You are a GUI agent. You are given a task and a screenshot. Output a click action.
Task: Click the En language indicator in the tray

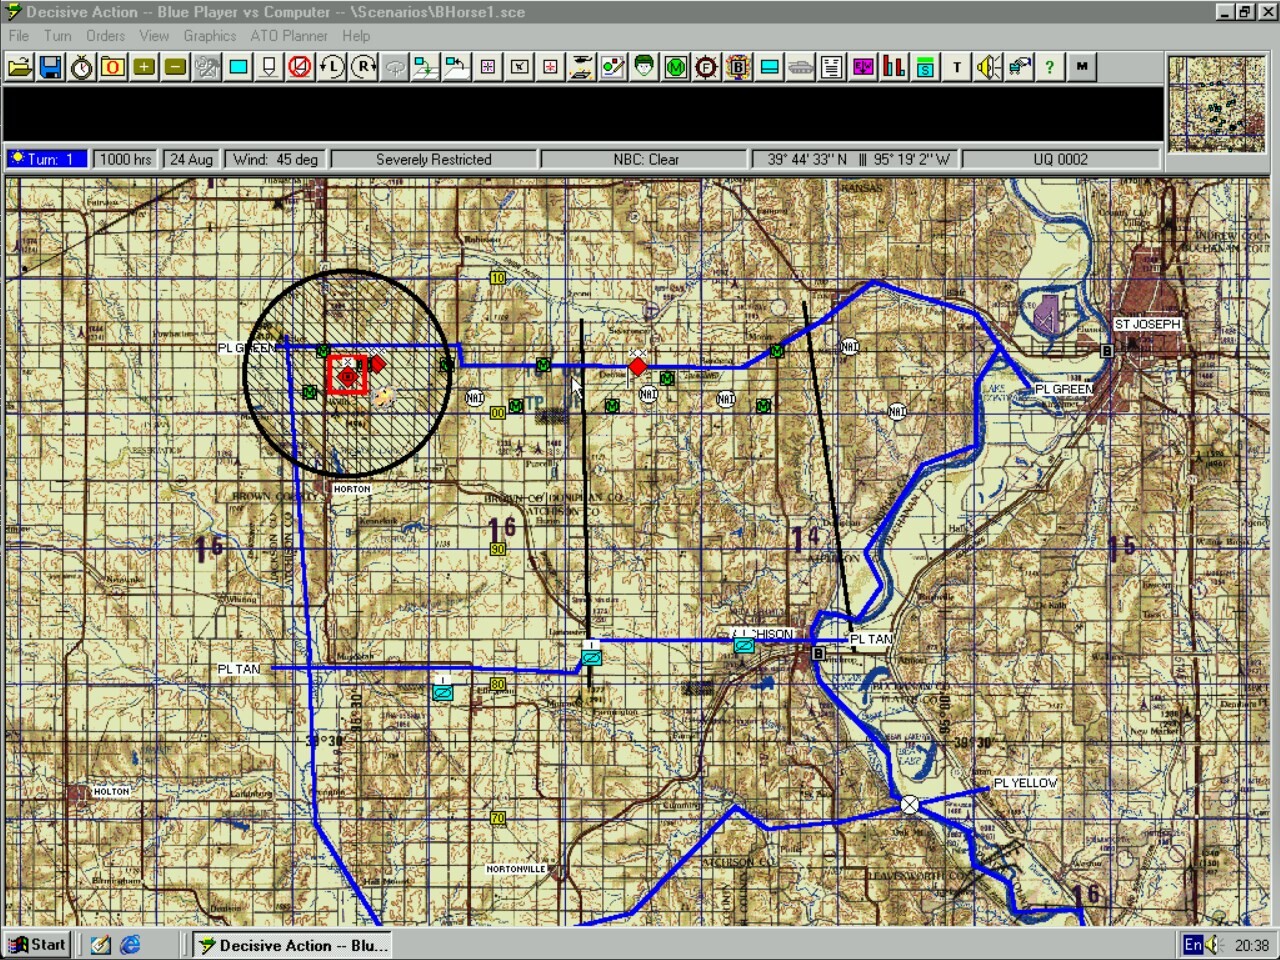coord(1193,945)
